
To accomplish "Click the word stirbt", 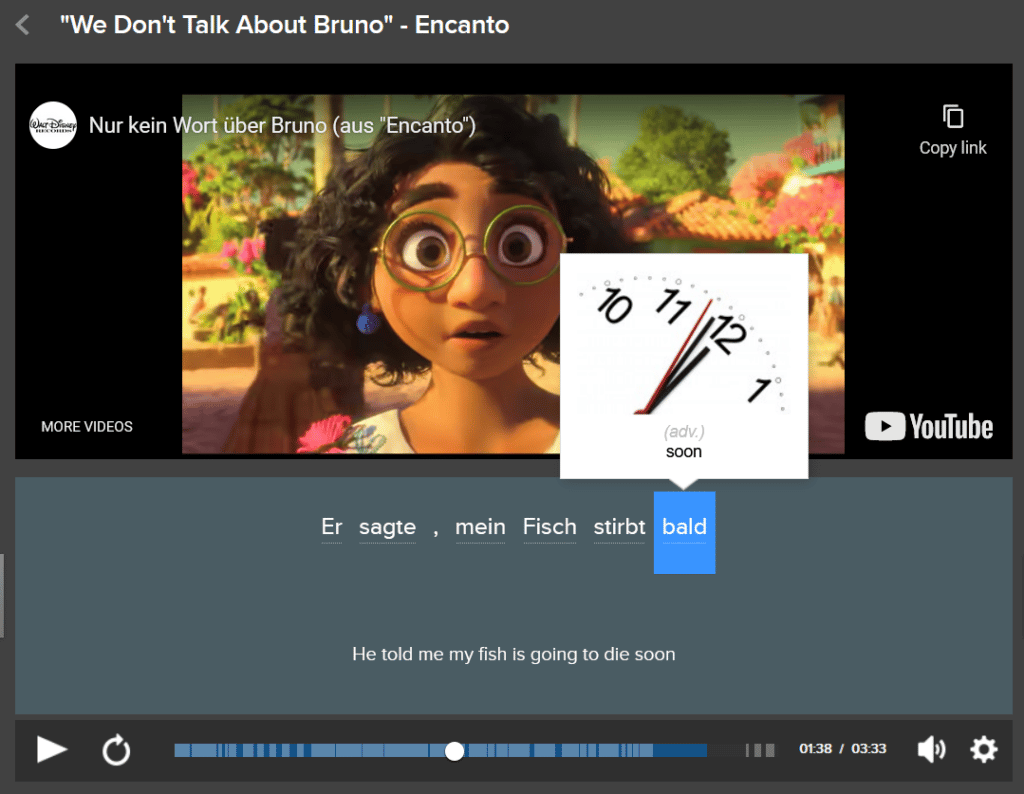I will click(x=619, y=527).
